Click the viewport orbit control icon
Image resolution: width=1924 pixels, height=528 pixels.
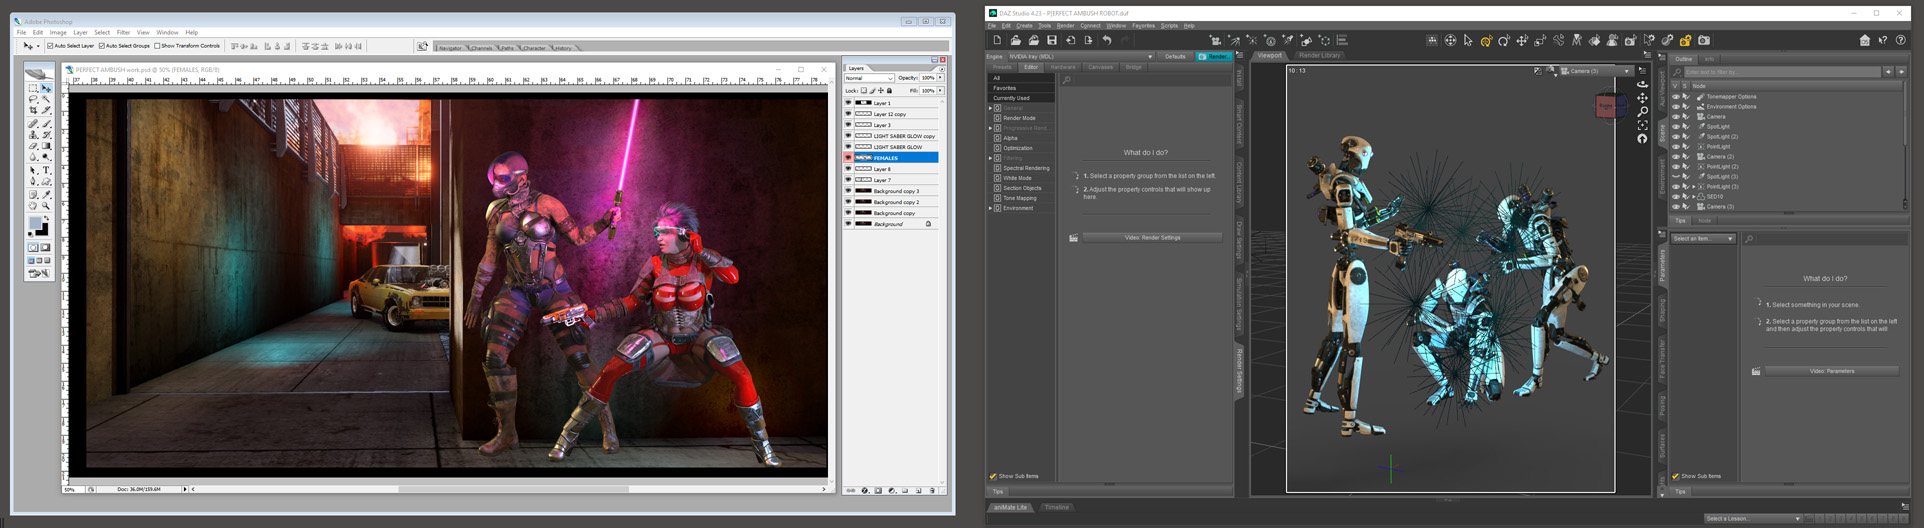coord(1642,84)
